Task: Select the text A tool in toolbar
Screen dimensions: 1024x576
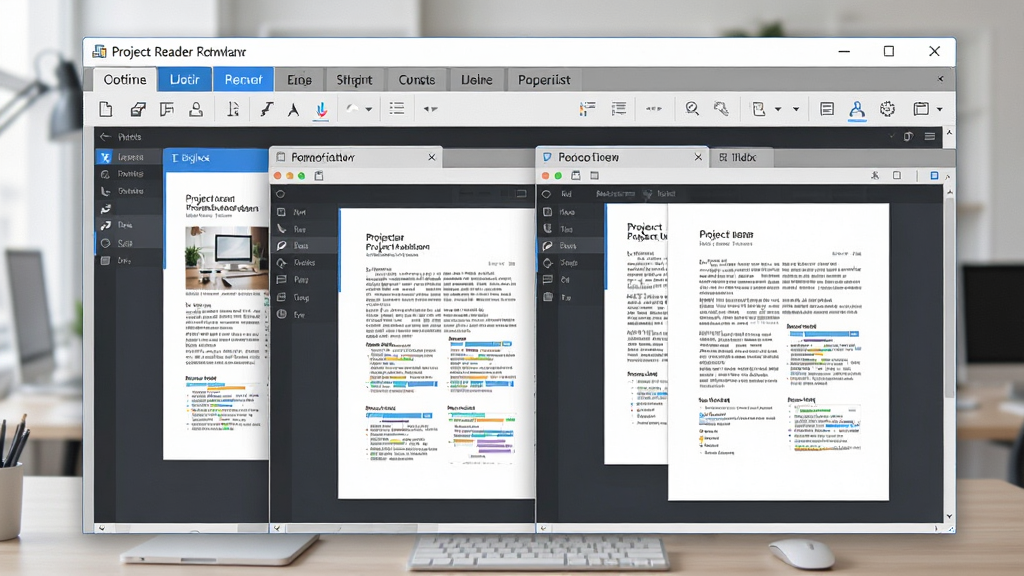Action: point(293,110)
